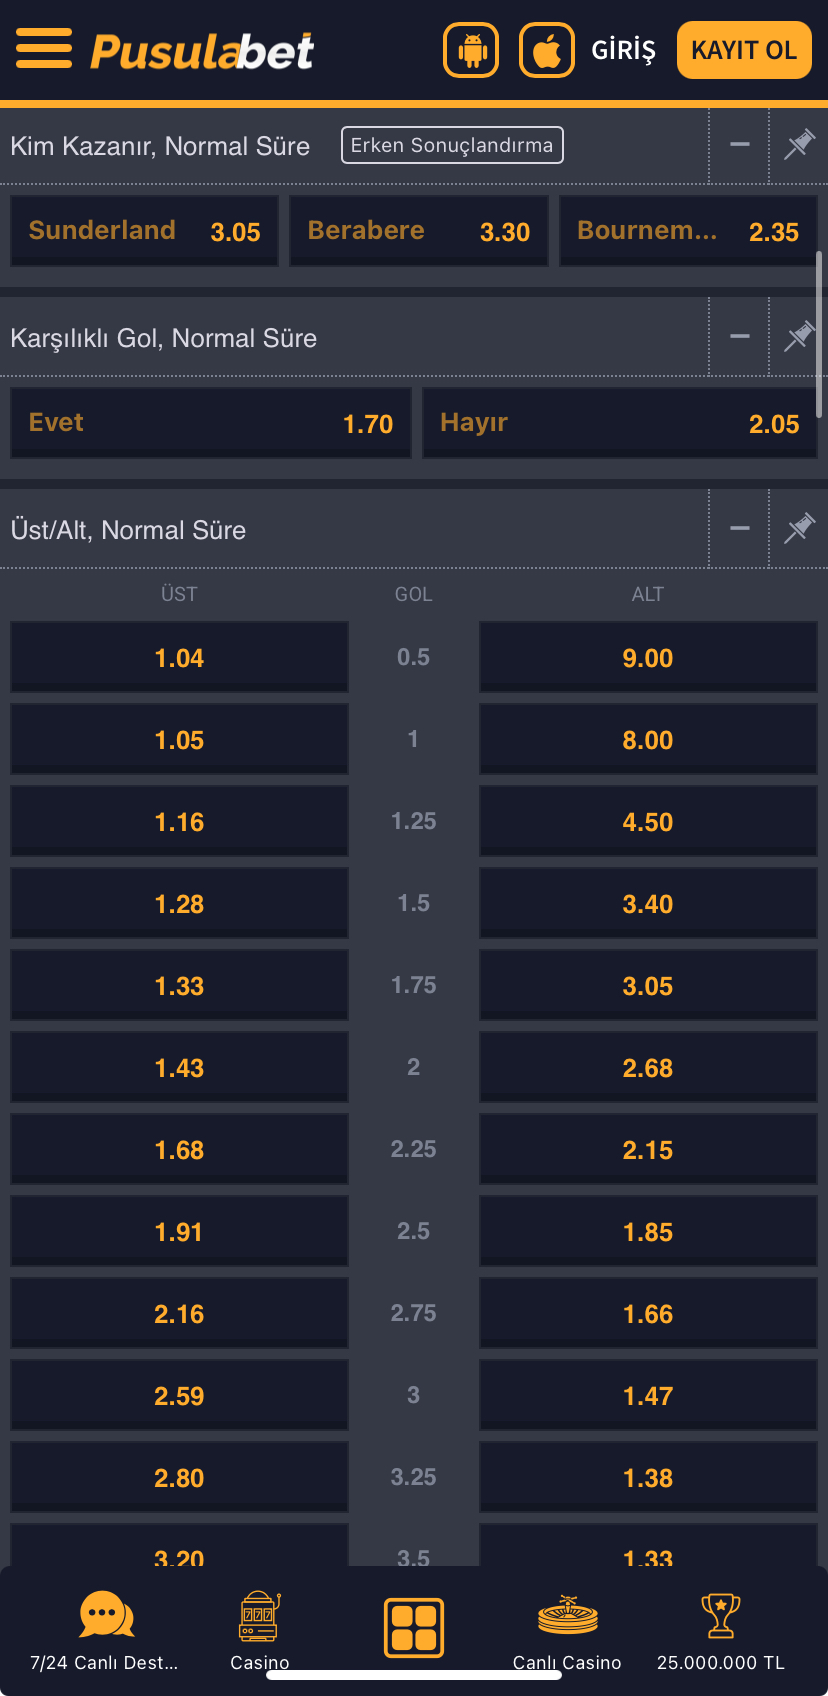Click the GİRİŞ login link

pos(623,50)
